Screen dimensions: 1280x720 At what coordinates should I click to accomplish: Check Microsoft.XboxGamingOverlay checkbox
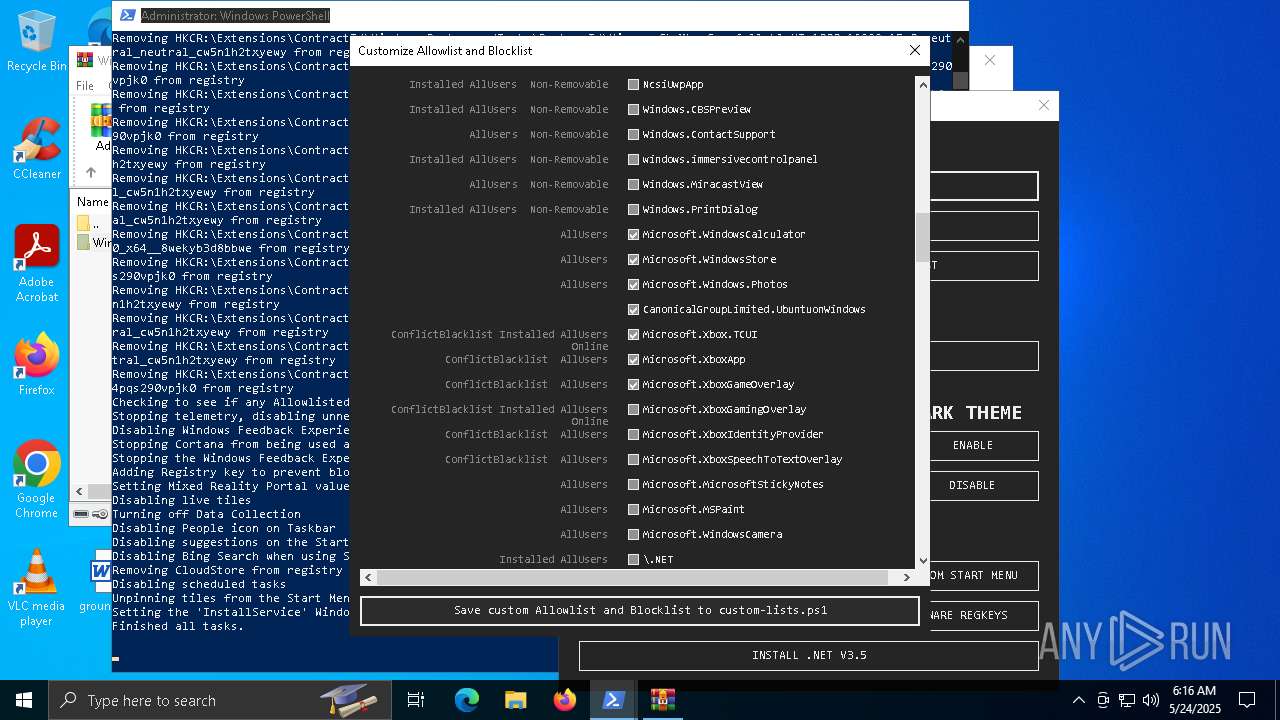[633, 409]
